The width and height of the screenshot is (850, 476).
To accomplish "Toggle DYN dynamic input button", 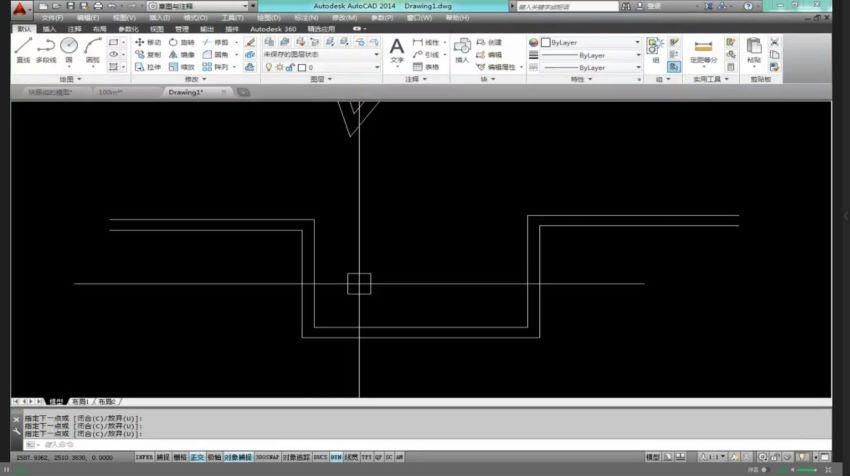I will 336,458.
